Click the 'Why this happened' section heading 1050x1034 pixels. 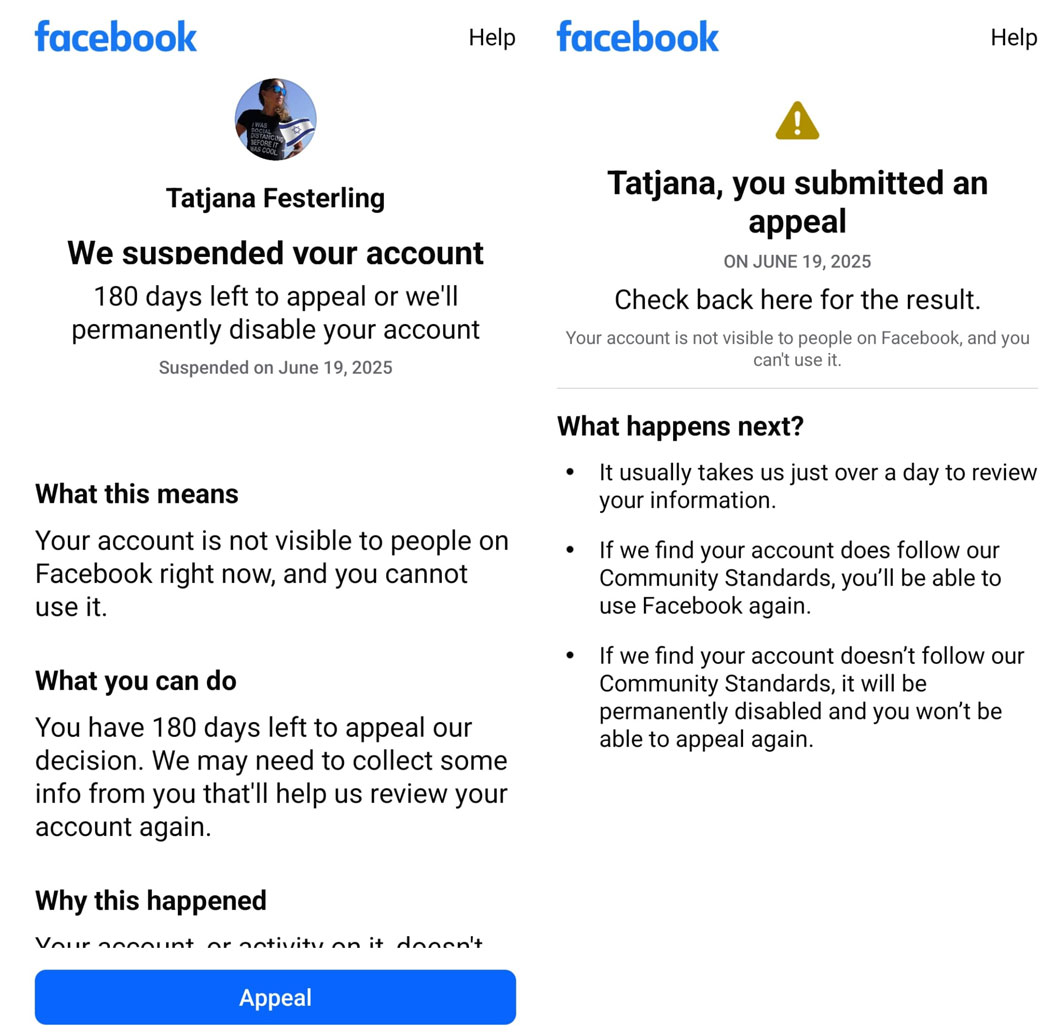[x=151, y=901]
